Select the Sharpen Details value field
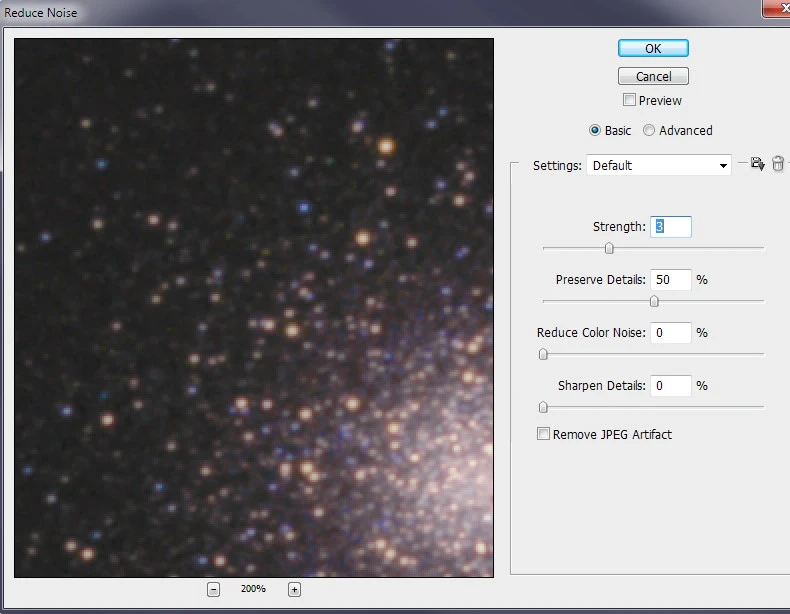This screenshot has width=790, height=614. [x=671, y=385]
